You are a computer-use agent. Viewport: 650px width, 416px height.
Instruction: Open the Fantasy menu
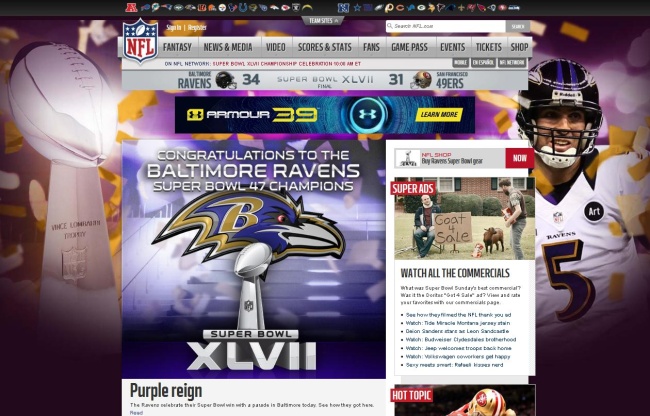177,47
